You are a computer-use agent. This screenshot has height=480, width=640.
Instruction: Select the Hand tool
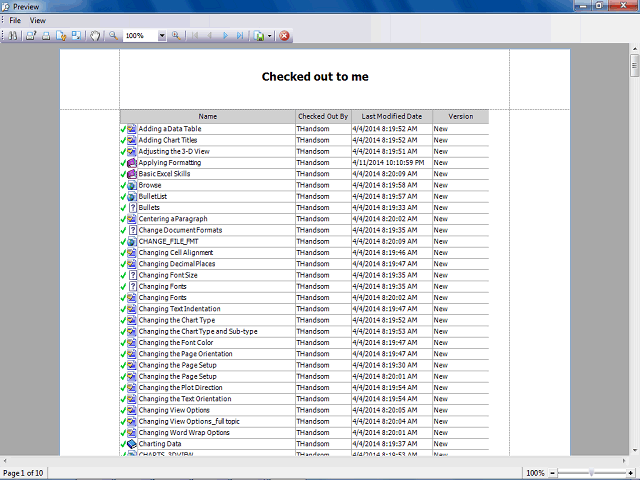(x=95, y=36)
